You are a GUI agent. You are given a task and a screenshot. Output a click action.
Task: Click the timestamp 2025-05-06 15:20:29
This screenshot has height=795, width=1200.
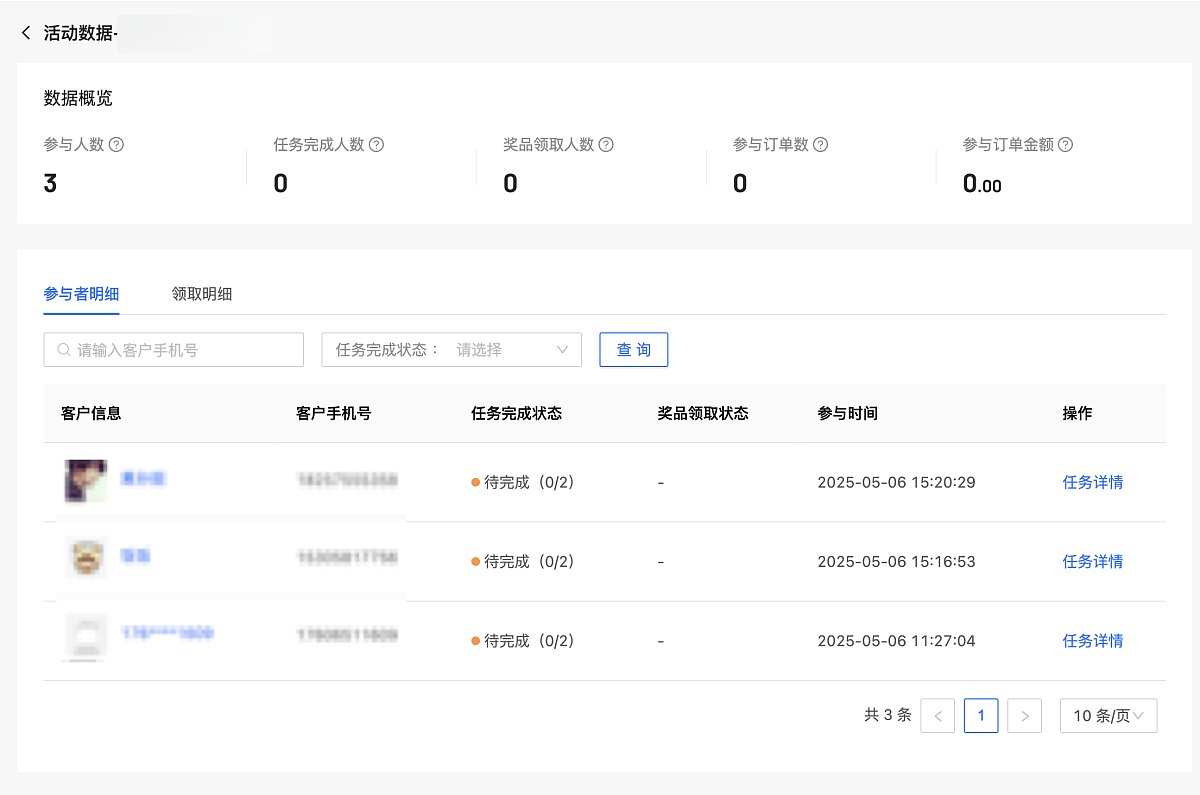coord(896,482)
